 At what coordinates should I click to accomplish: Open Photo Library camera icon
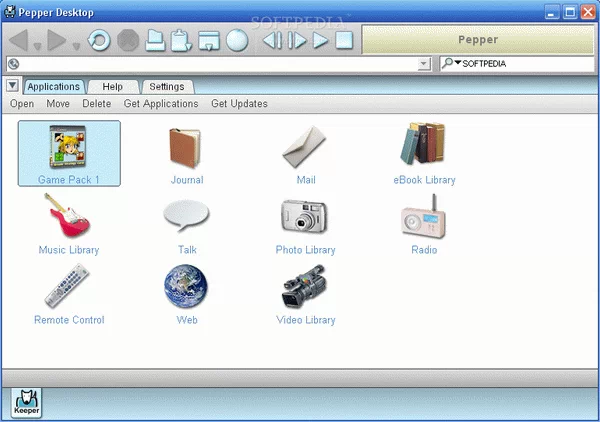304,216
